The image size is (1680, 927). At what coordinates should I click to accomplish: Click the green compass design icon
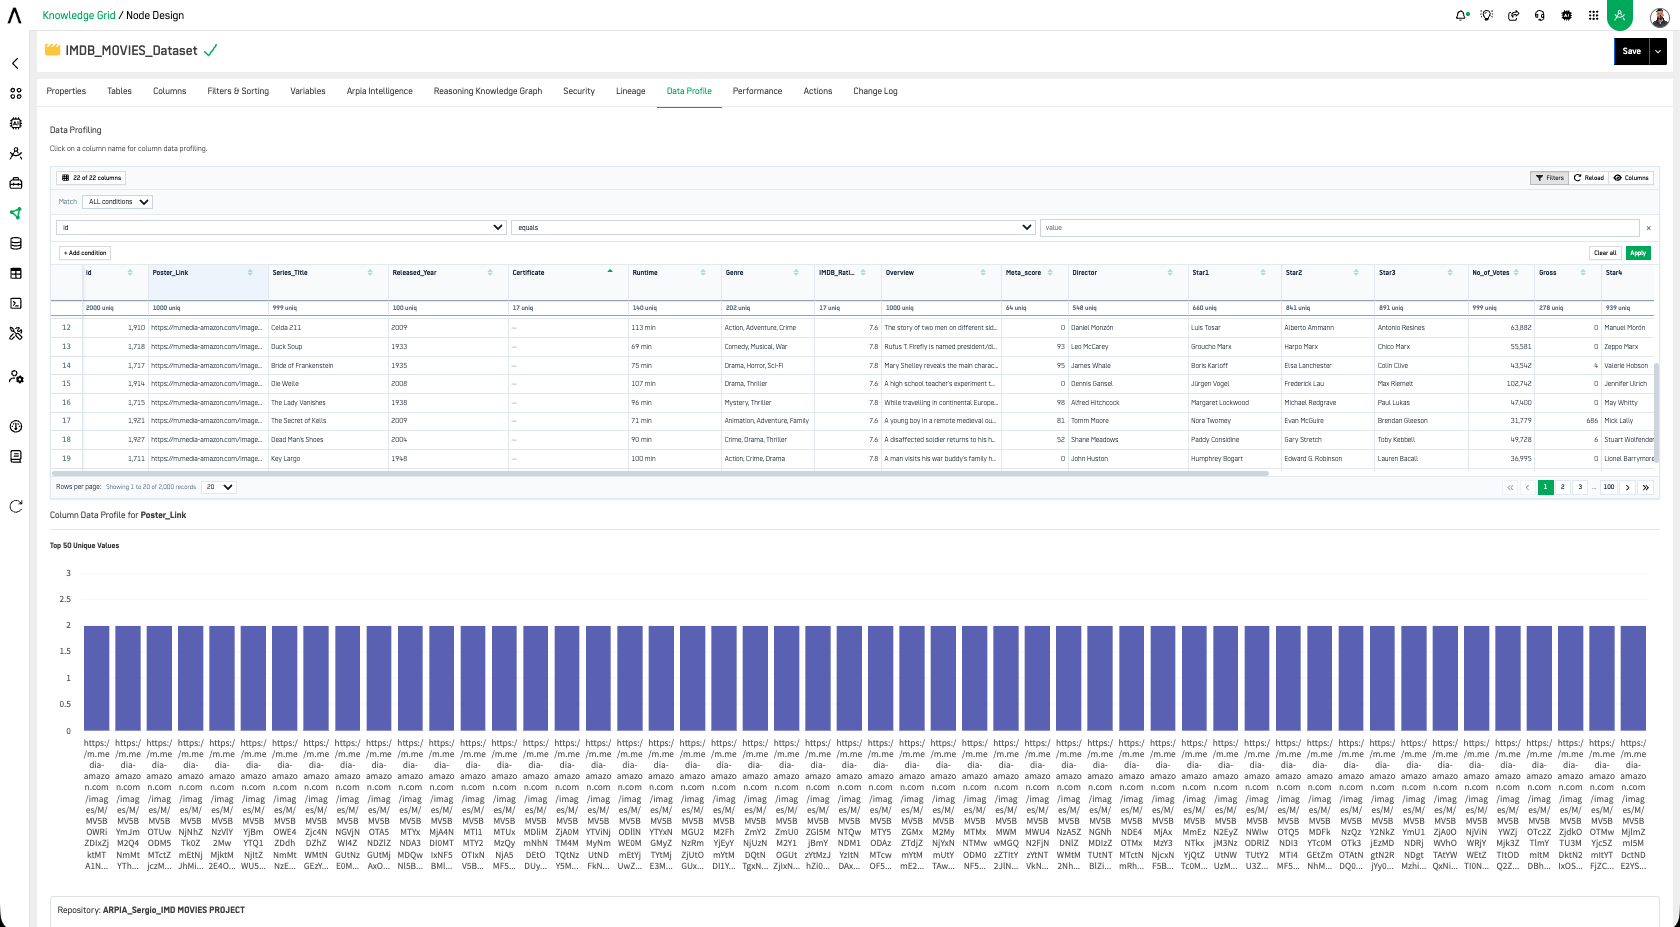1620,15
